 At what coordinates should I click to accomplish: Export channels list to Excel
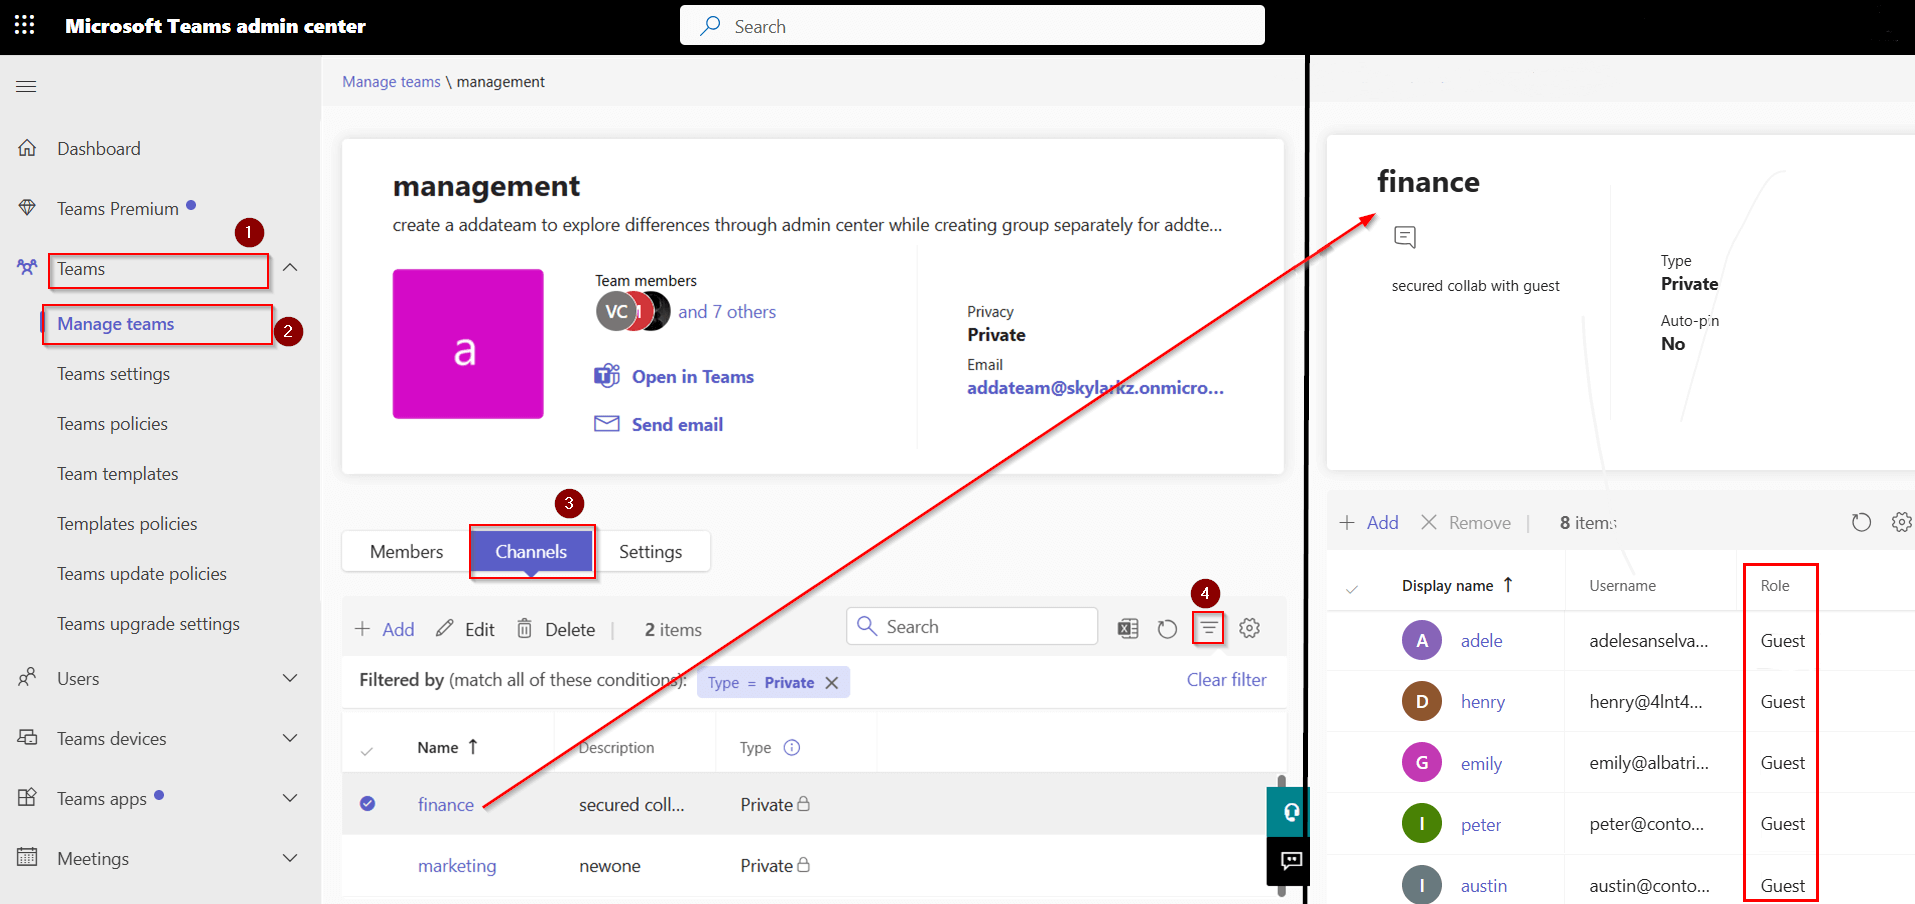[1128, 628]
